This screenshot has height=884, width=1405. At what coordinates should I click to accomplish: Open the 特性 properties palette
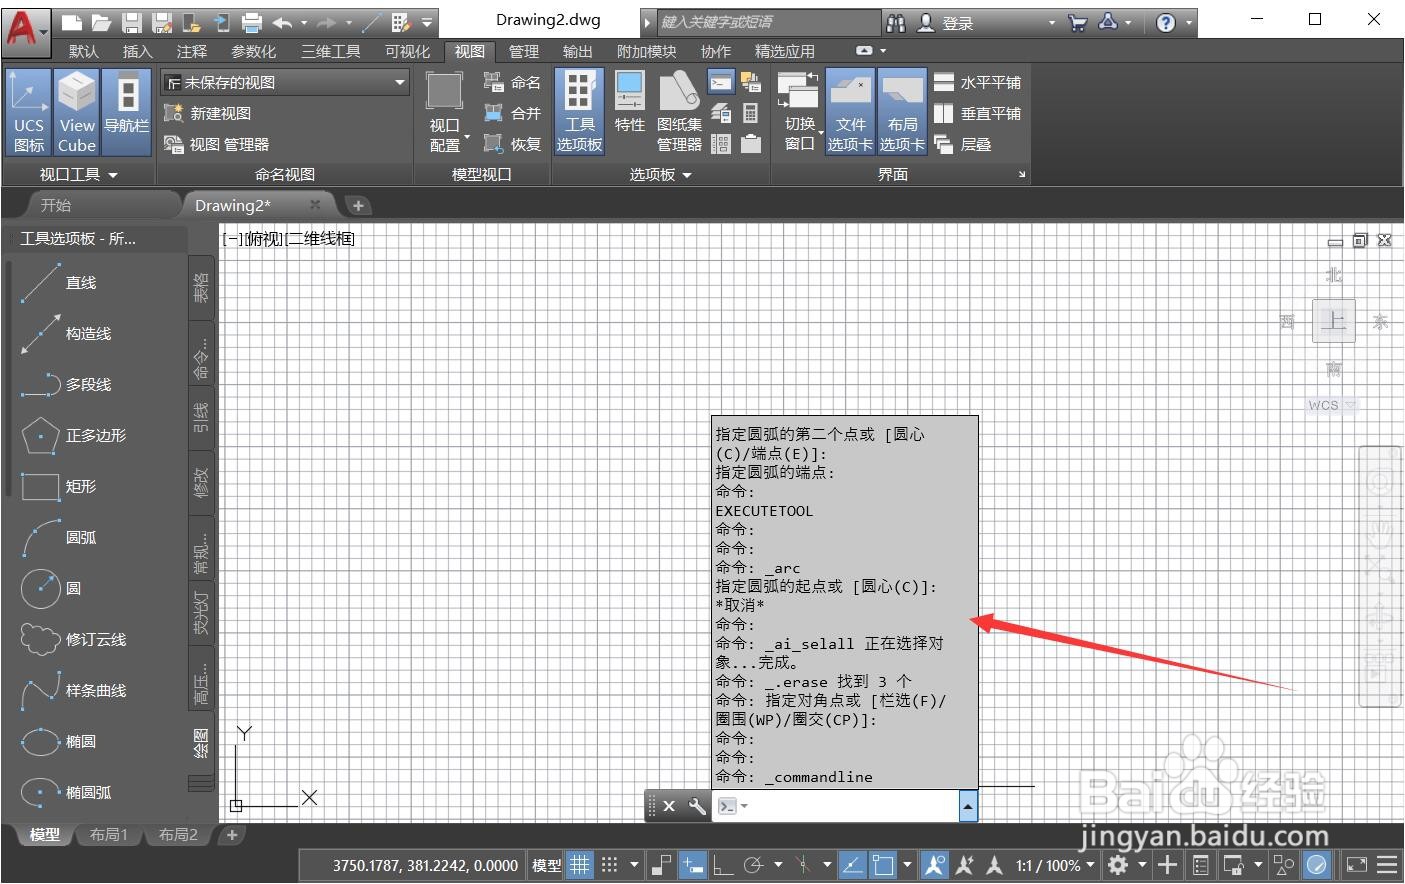[x=629, y=102]
